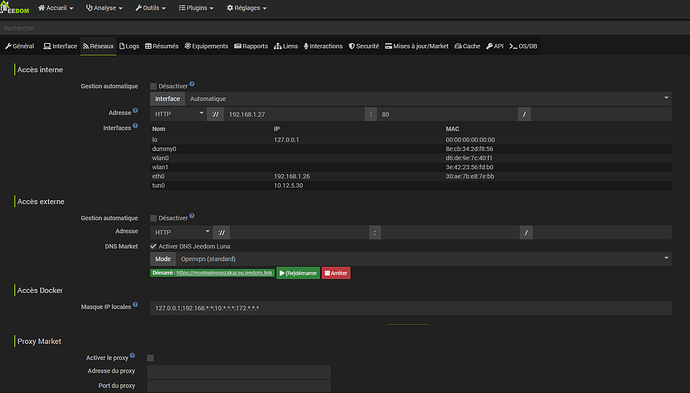Screen dimensions: 690x393
Task: Click help icon beside Activer le proxy
Action: [132, 355]
